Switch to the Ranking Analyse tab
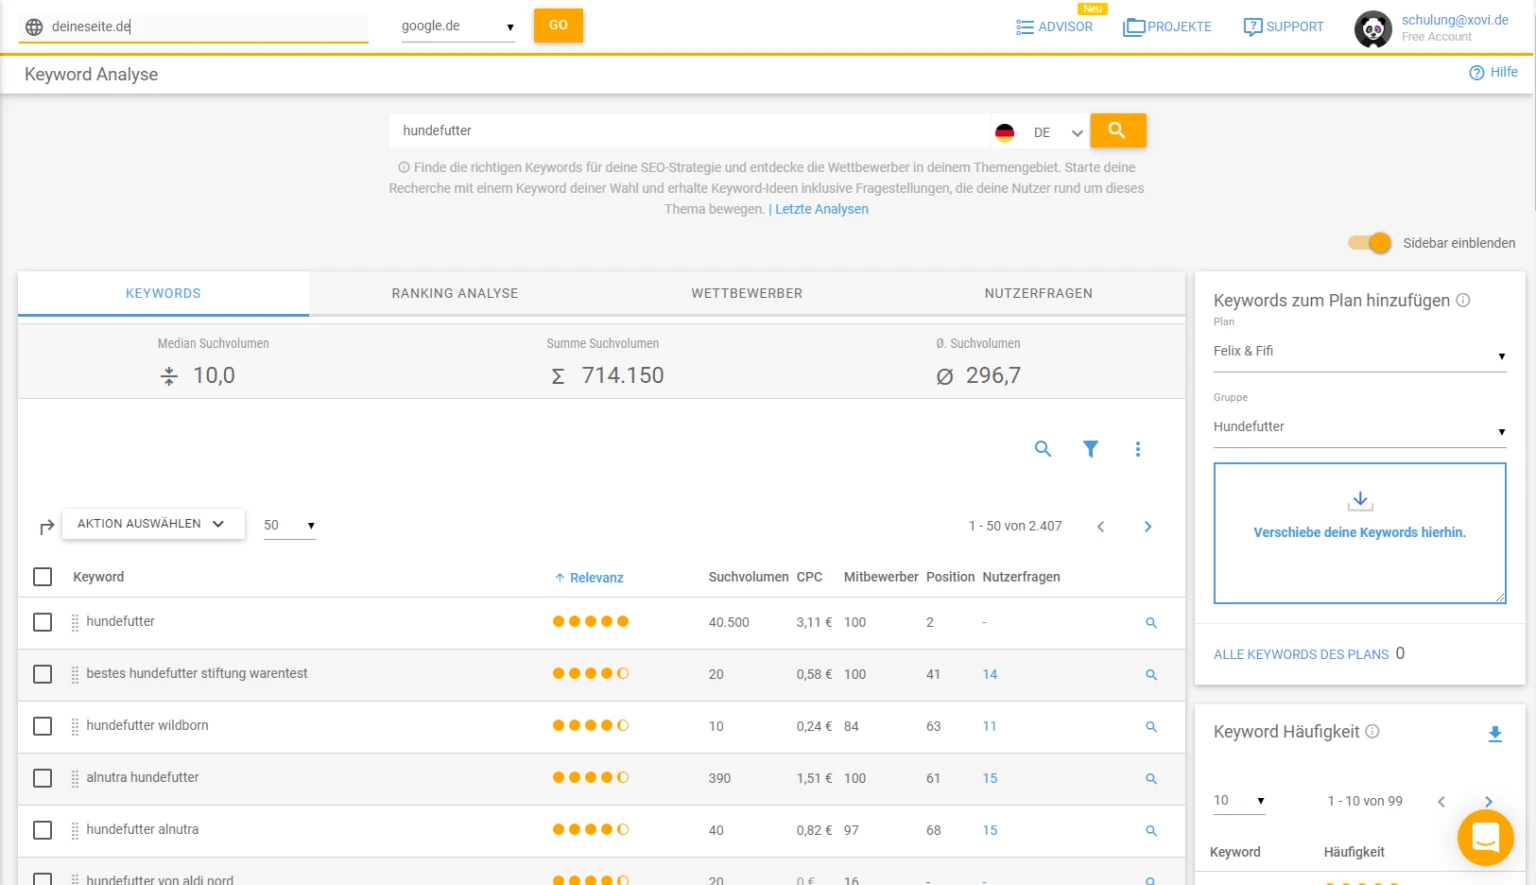This screenshot has width=1536, height=885. point(455,293)
